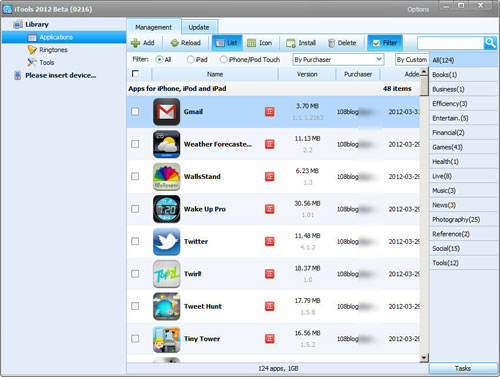Check the select-all checkbox in header
Image resolution: width=500 pixels, height=377 pixels.
point(135,73)
